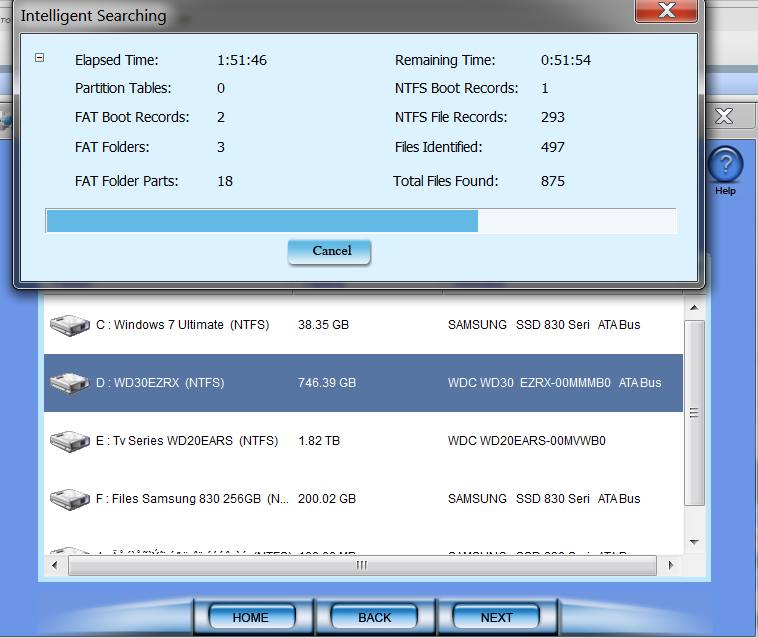Click the NTFS File Records value 293
758x638 pixels.
(x=553, y=117)
